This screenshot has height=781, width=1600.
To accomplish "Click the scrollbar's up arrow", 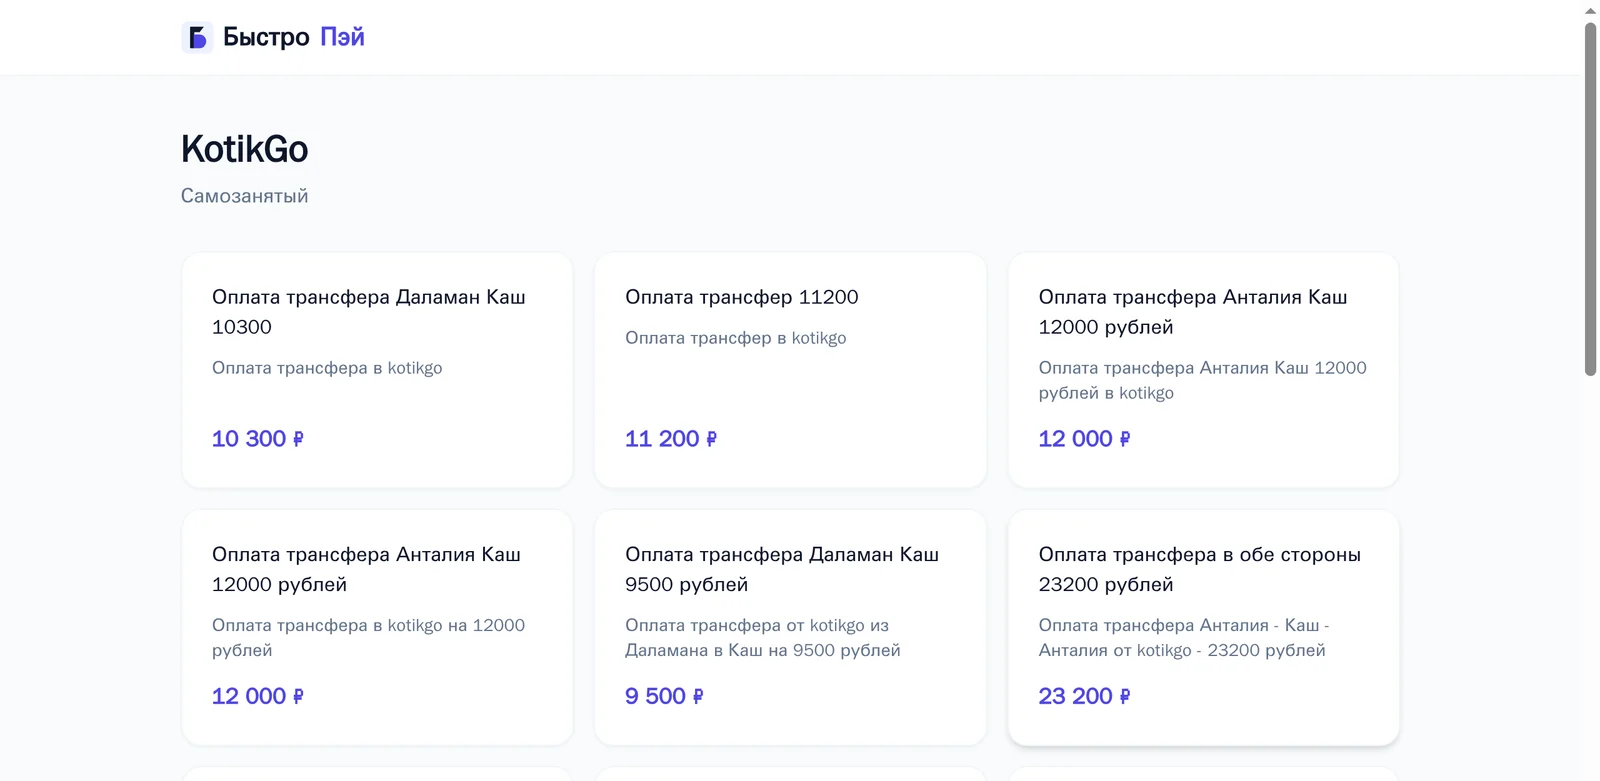I will pyautogui.click(x=1591, y=10).
